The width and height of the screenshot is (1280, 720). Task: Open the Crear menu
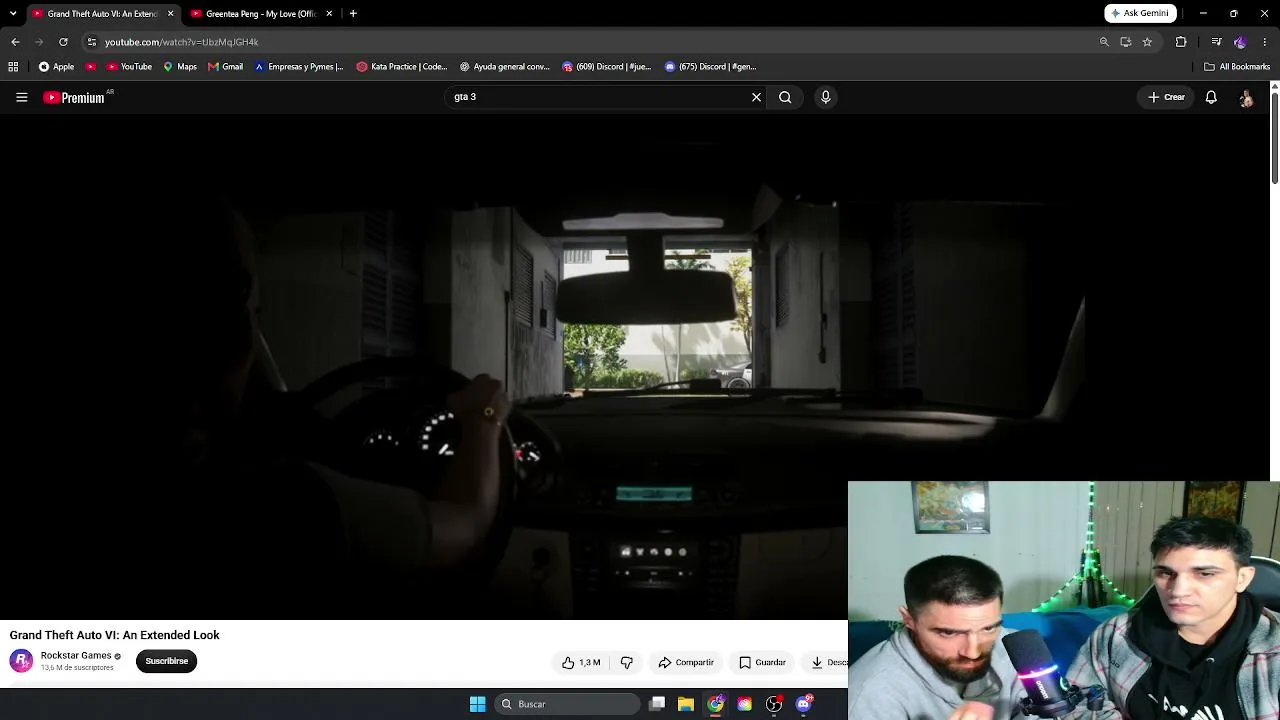pyautogui.click(x=1166, y=97)
